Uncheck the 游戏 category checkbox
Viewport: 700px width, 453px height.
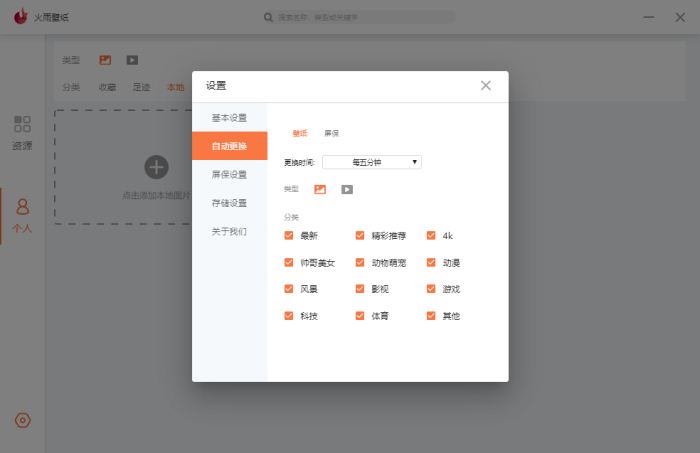431,289
